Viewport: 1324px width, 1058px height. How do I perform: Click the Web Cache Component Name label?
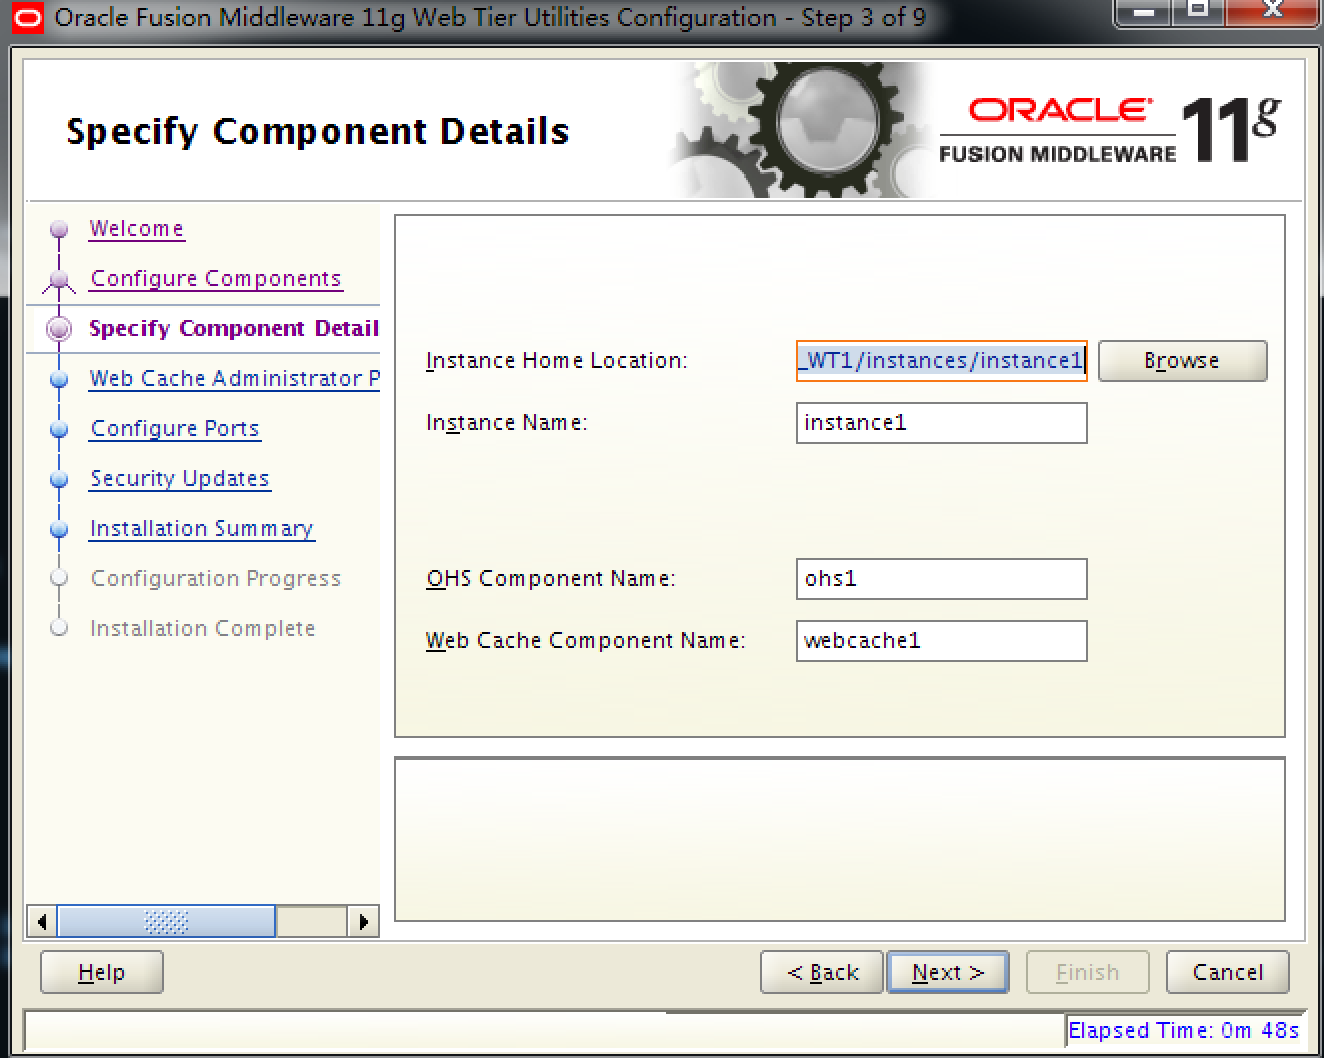(586, 641)
